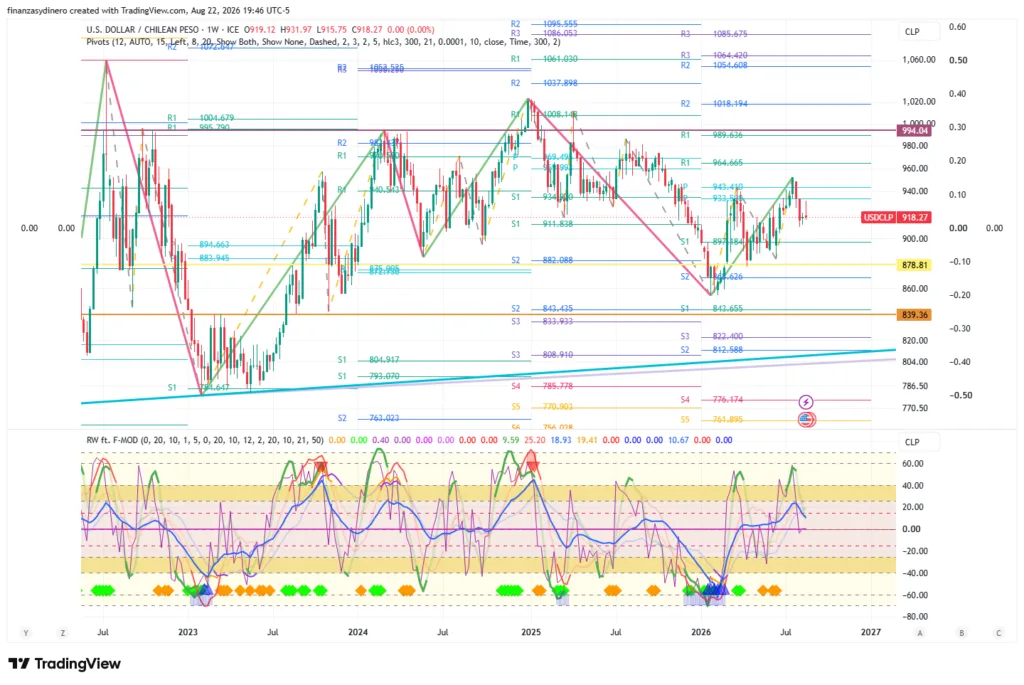Image resolution: width=1024 pixels, height=685 pixels.
Task: Click the 2024 label on time axis
Action: click(x=358, y=632)
